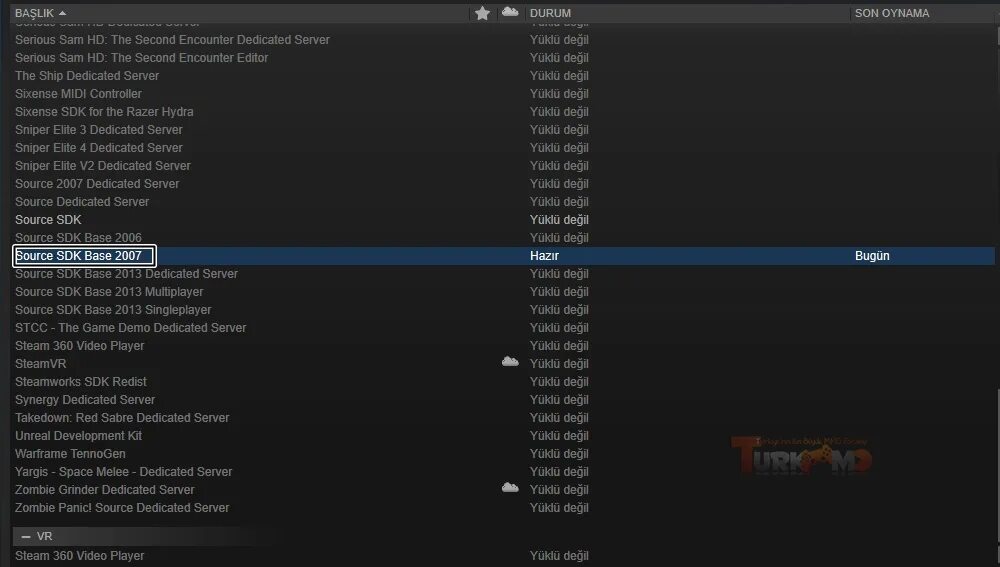The height and width of the screenshot is (567, 1000).
Task: Select Source SDK Base 2013 Dedicated Server
Action: point(126,274)
